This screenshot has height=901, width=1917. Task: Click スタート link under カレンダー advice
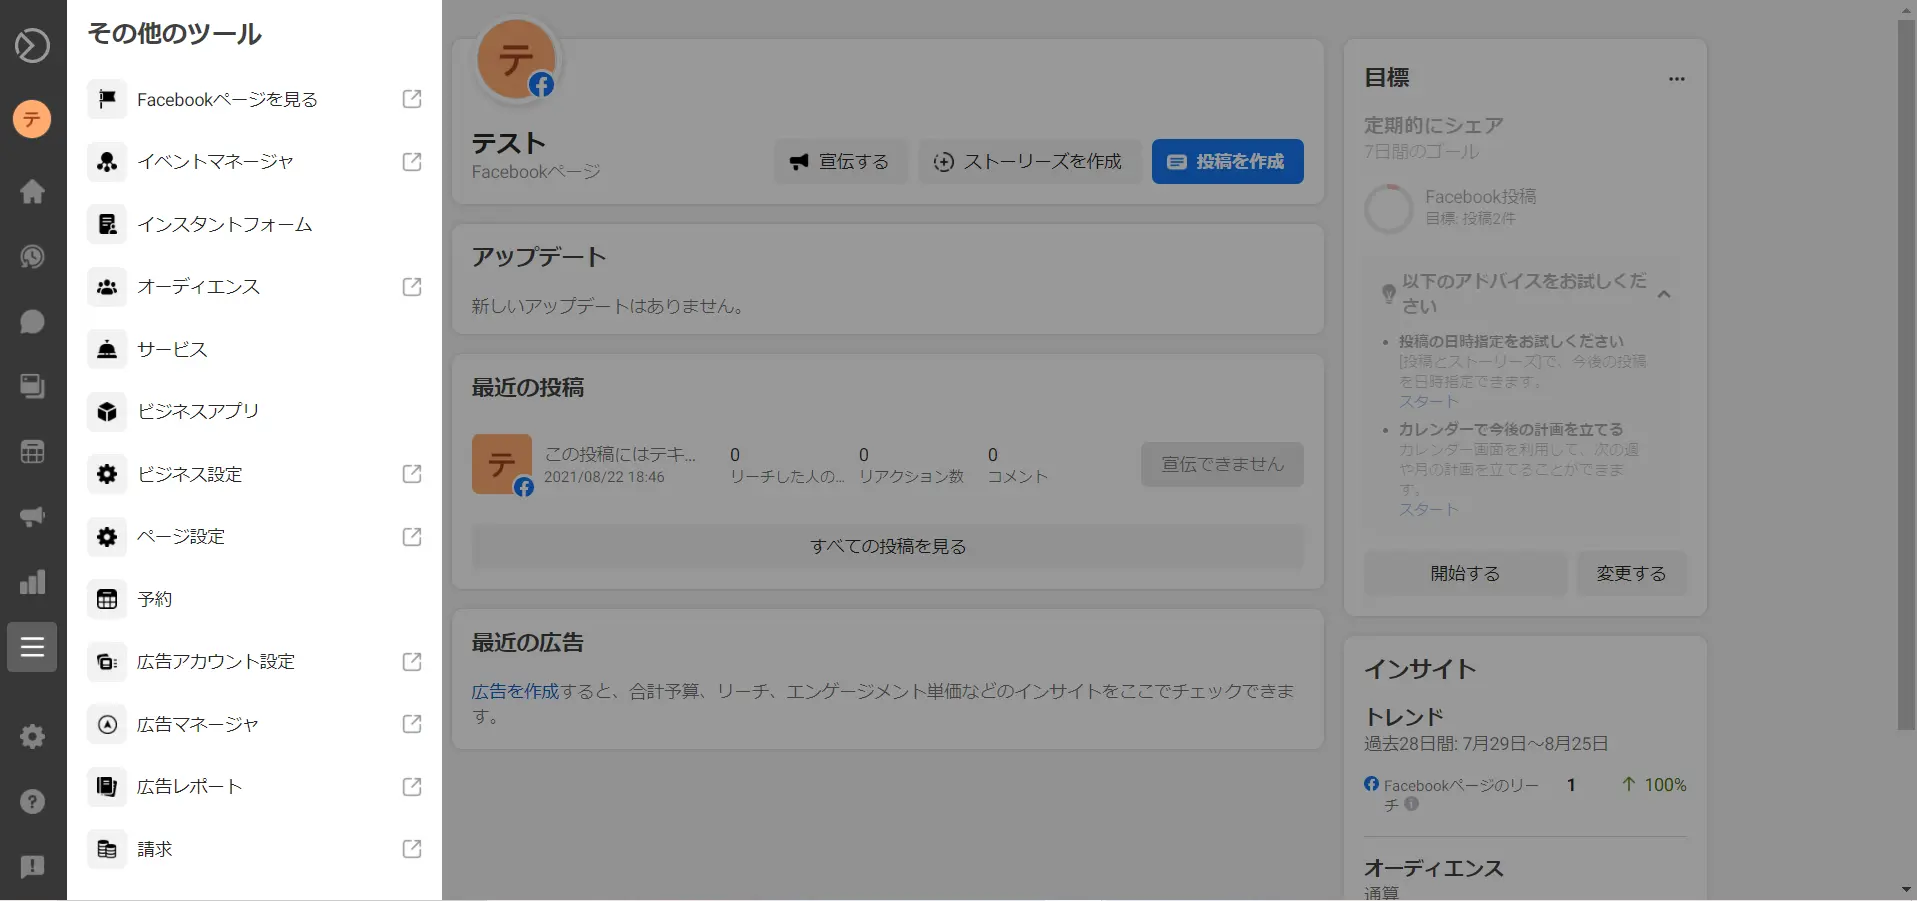click(x=1428, y=509)
